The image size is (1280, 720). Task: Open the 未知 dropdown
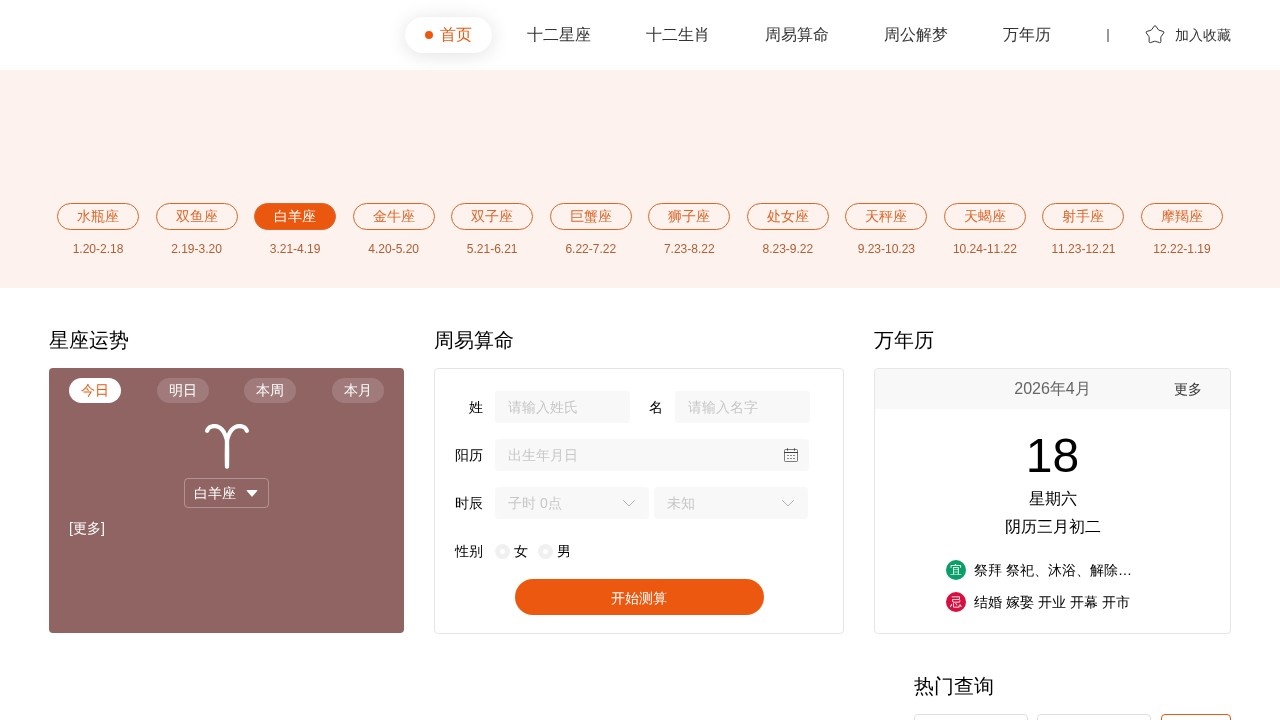(730, 503)
